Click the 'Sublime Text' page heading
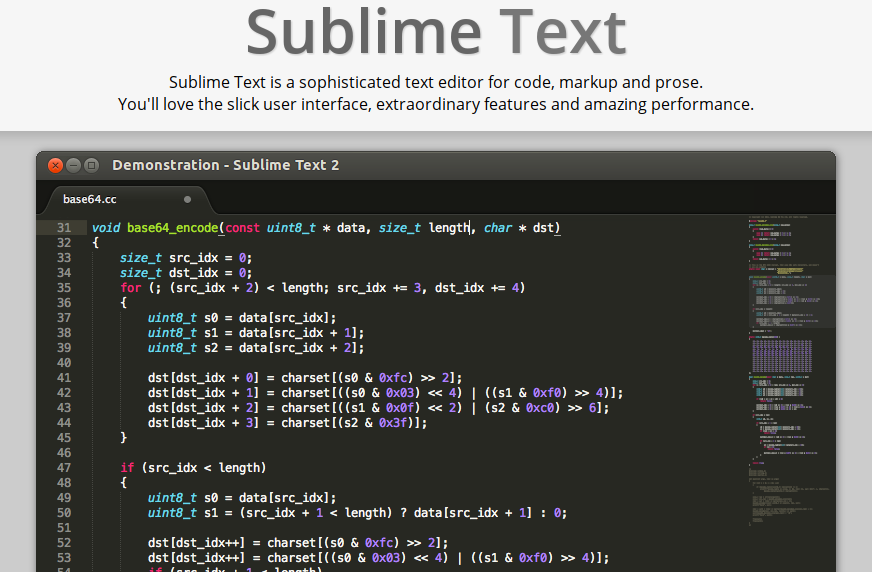This screenshot has width=872, height=572. (x=436, y=32)
